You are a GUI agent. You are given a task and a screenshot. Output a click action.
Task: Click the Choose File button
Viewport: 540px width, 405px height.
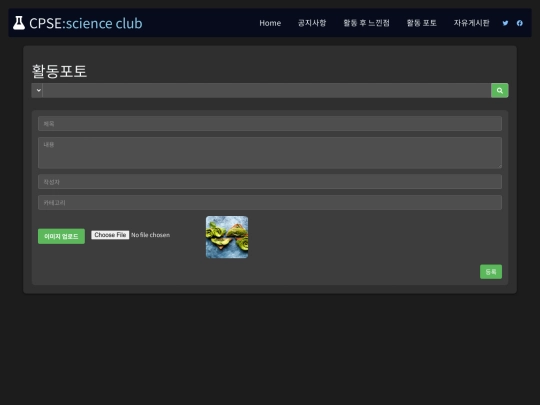[x=110, y=235]
